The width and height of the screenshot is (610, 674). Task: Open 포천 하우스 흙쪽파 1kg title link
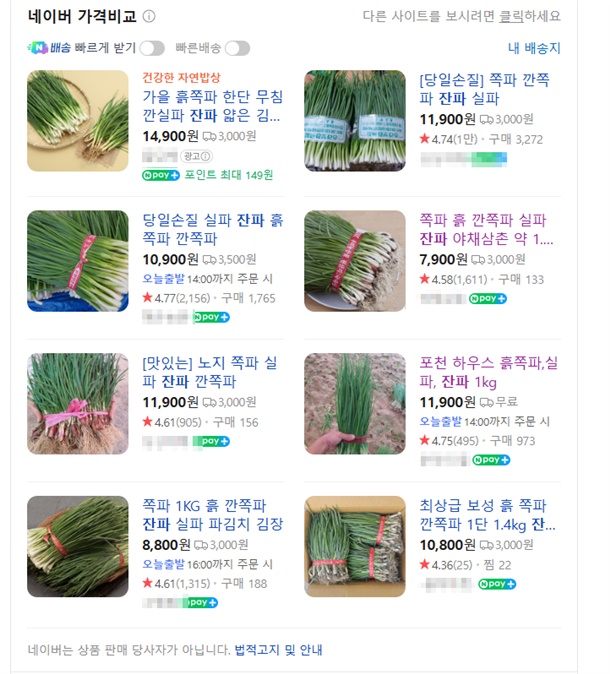(490, 372)
